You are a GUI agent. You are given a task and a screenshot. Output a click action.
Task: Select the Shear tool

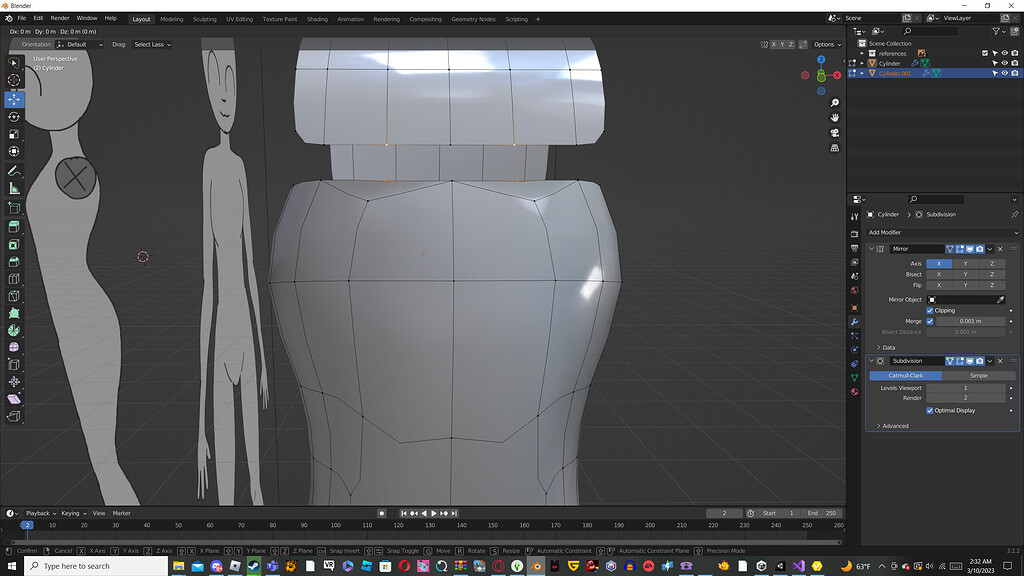tap(14, 399)
